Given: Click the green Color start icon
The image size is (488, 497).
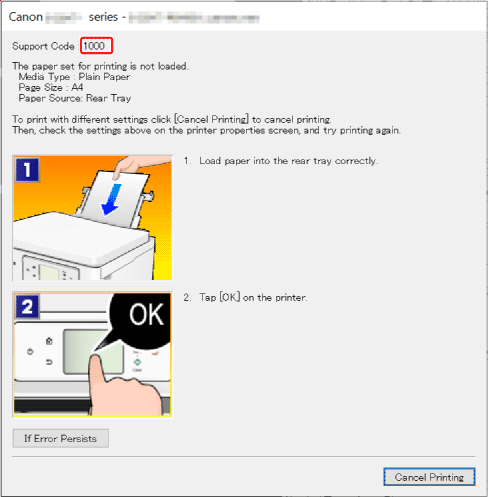Looking at the screenshot, I should 137,362.
